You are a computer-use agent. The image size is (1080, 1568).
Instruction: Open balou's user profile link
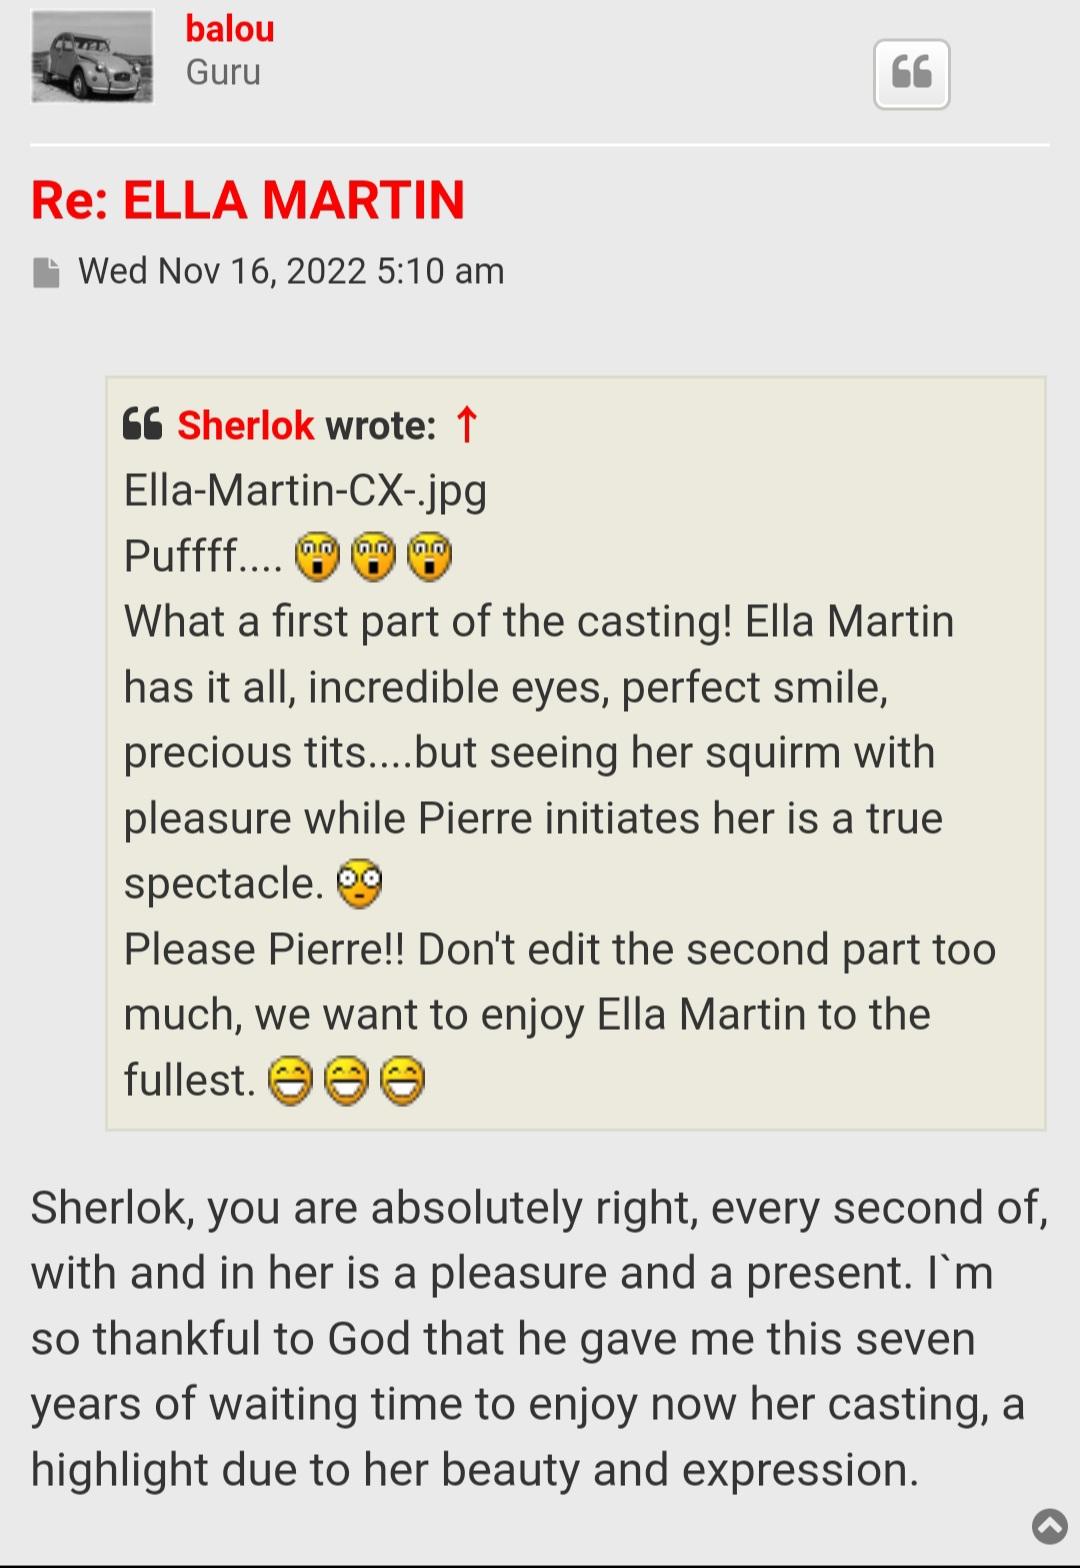[230, 29]
